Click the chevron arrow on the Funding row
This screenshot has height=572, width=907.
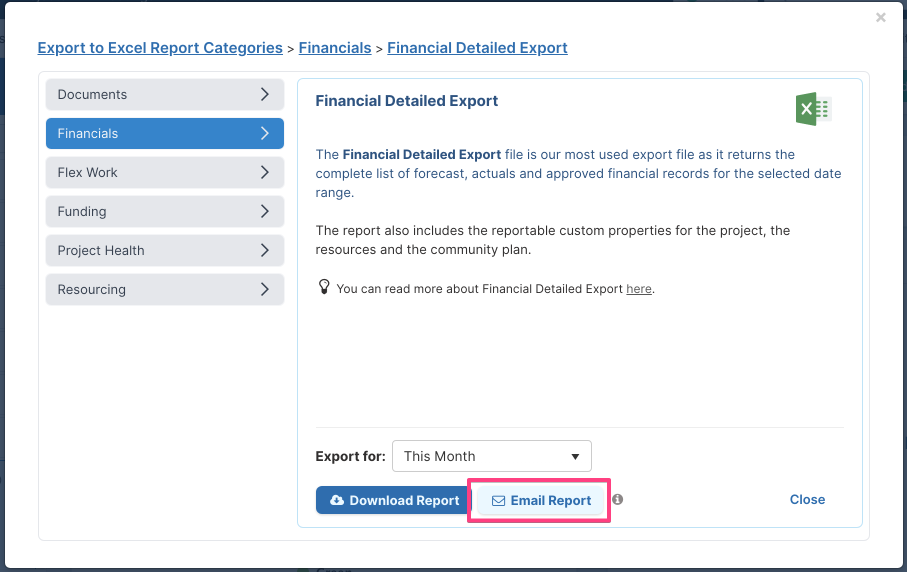265,211
